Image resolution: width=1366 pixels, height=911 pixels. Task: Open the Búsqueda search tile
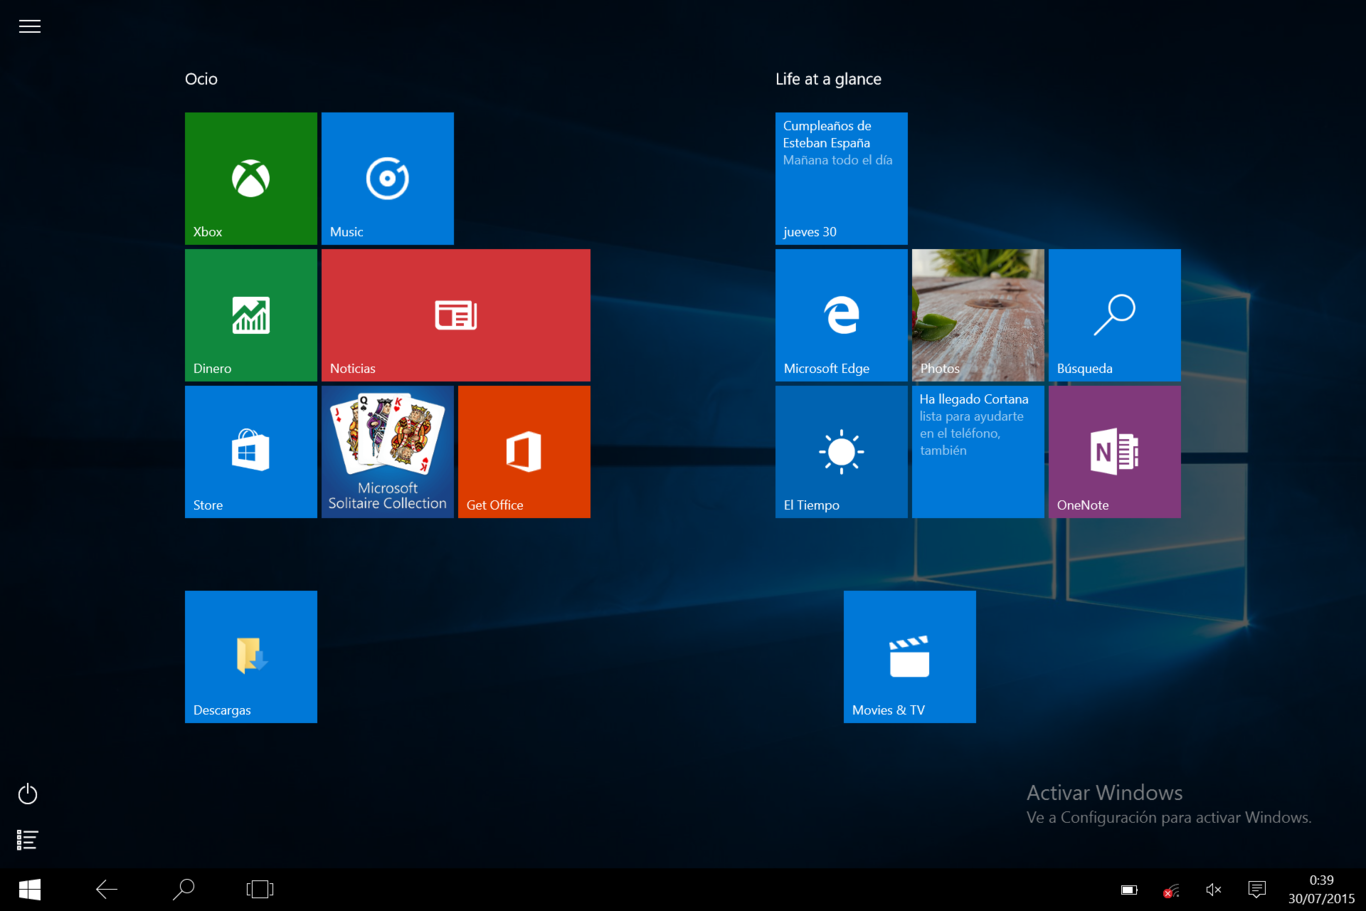tap(1114, 315)
